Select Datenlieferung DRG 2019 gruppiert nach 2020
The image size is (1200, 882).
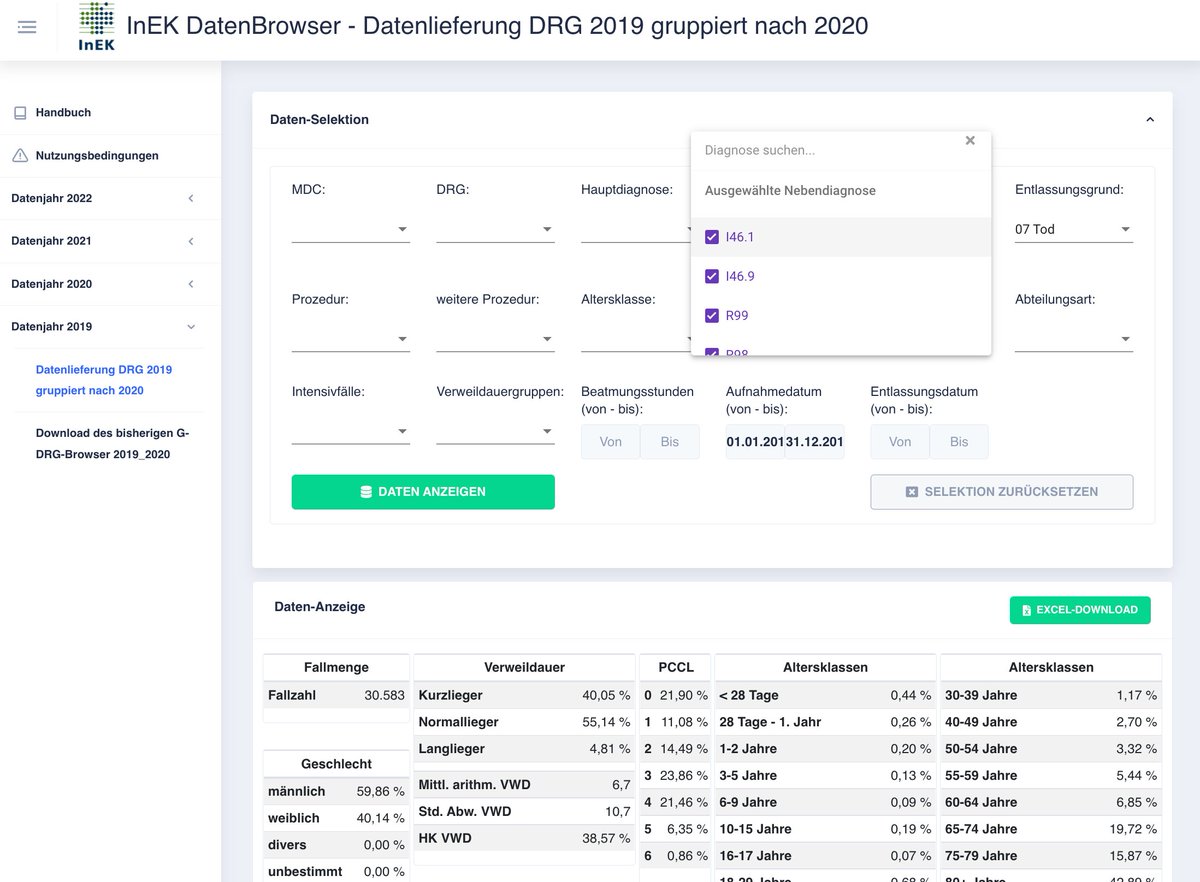[x=104, y=380]
